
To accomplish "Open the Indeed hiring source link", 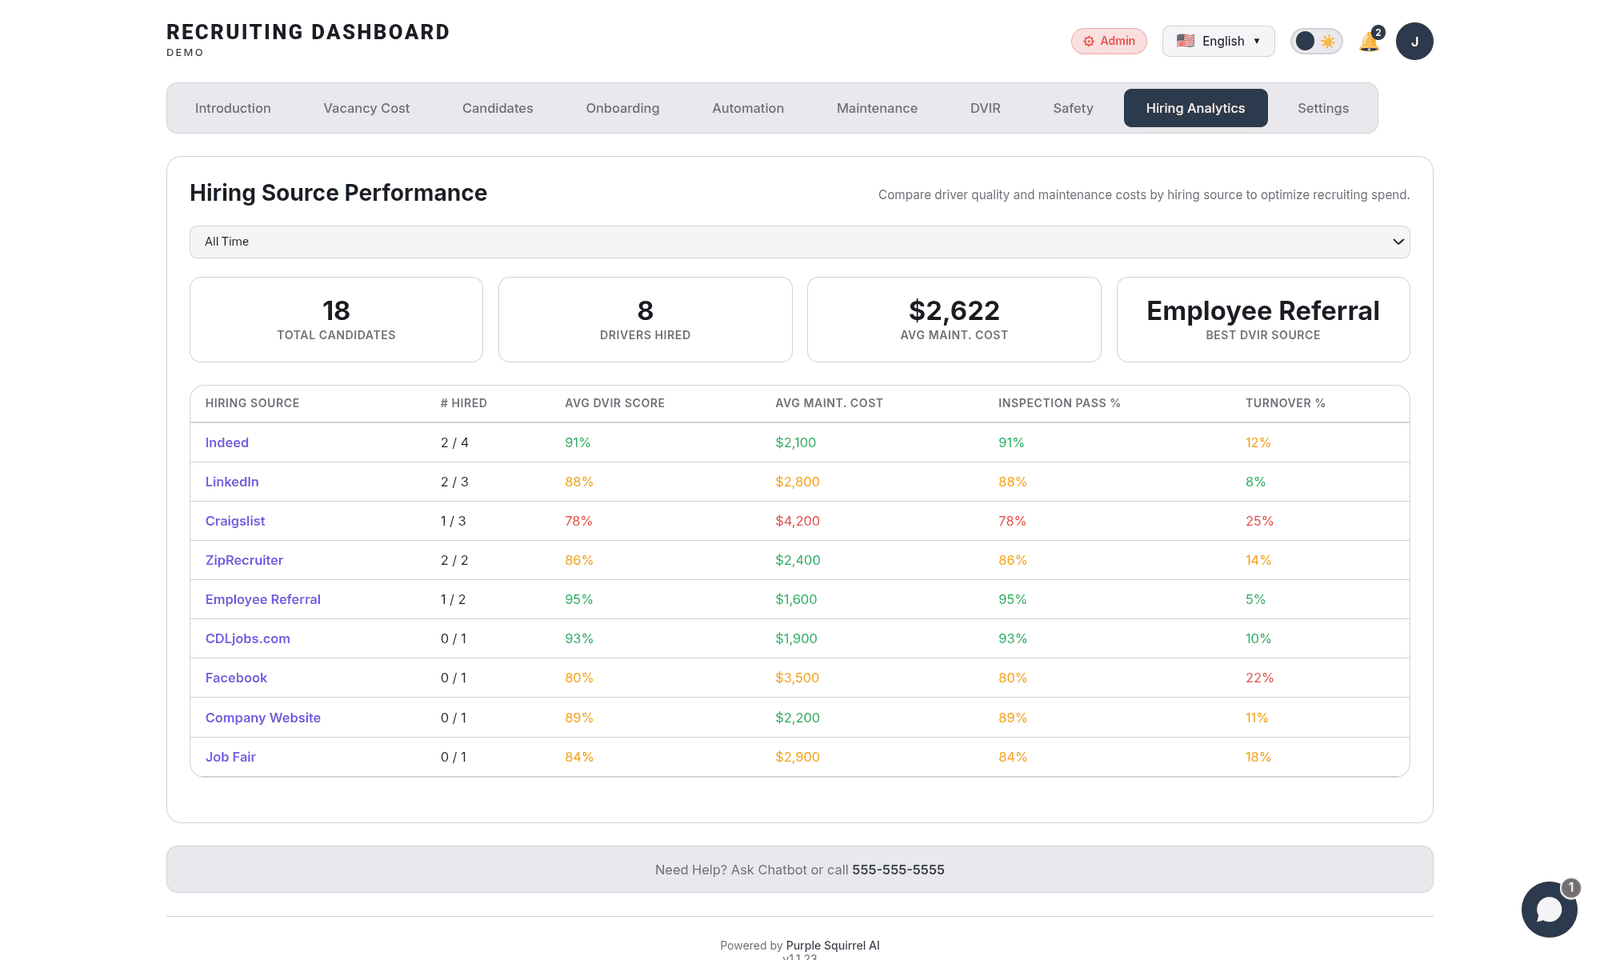I will [x=227, y=443].
